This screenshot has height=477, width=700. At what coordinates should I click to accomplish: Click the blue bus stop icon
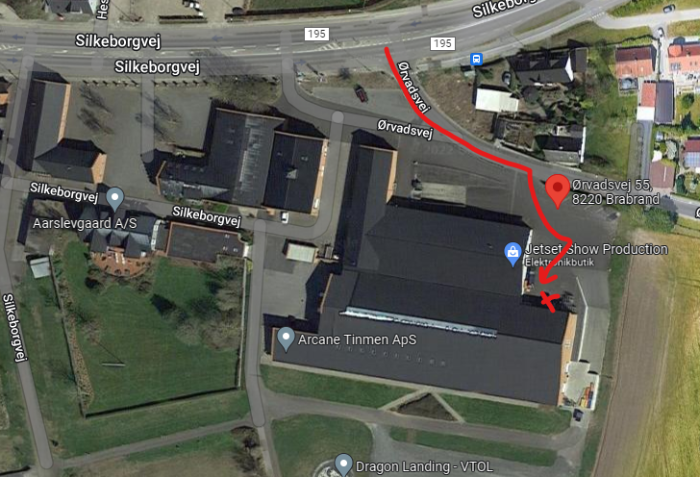coord(476,59)
